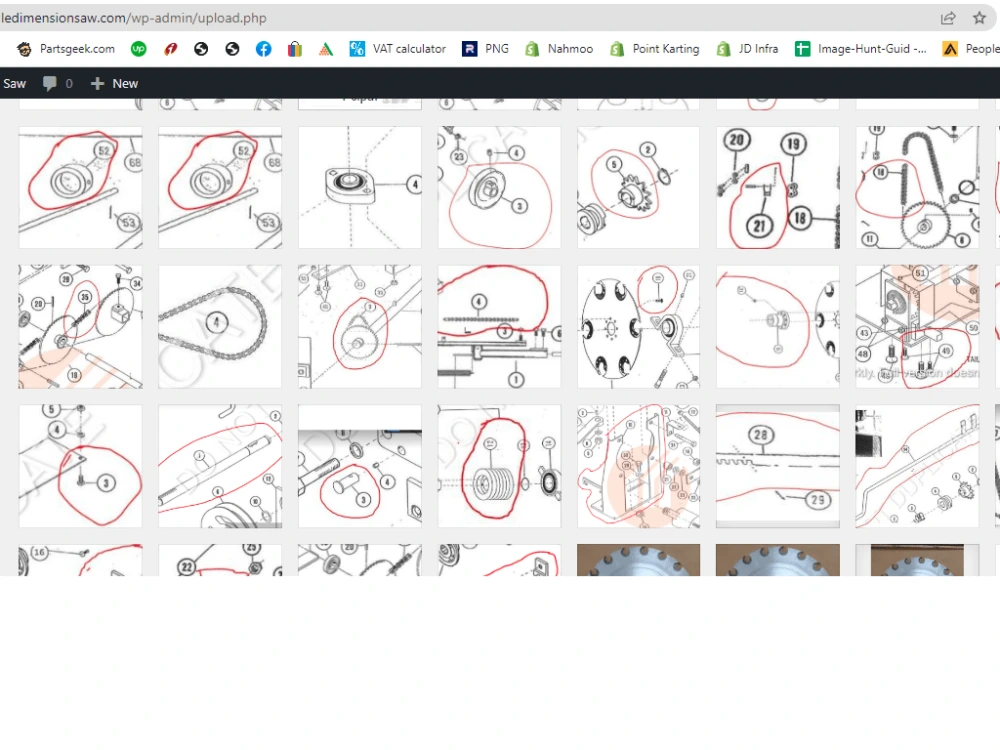Select thumbnail of circled pin labeled 3

pos(360,466)
